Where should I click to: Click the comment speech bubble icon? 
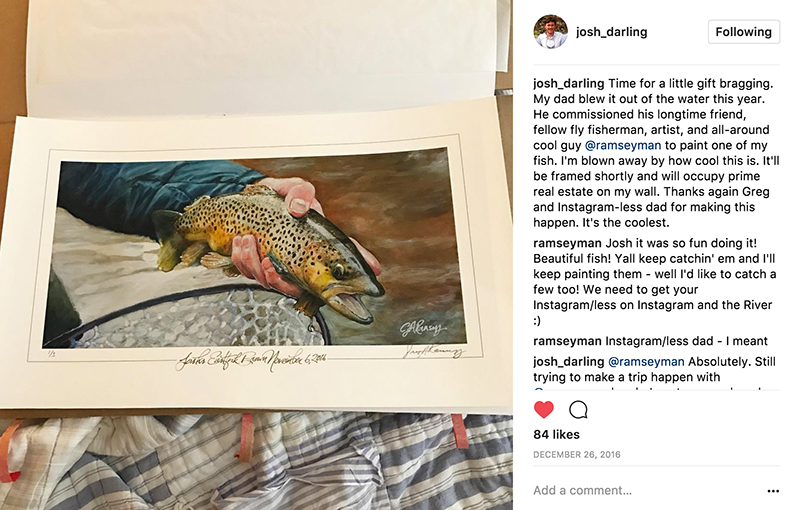click(x=578, y=410)
